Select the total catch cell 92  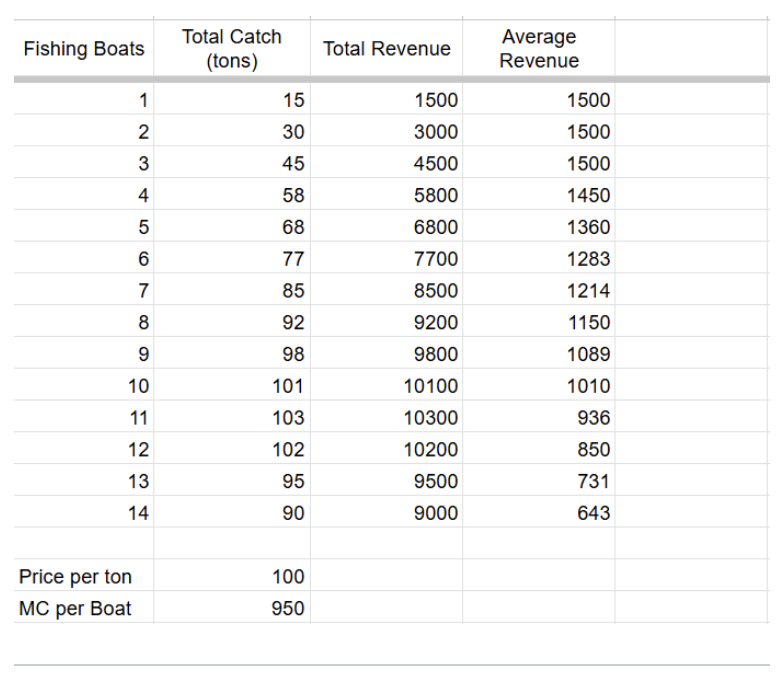(232, 322)
